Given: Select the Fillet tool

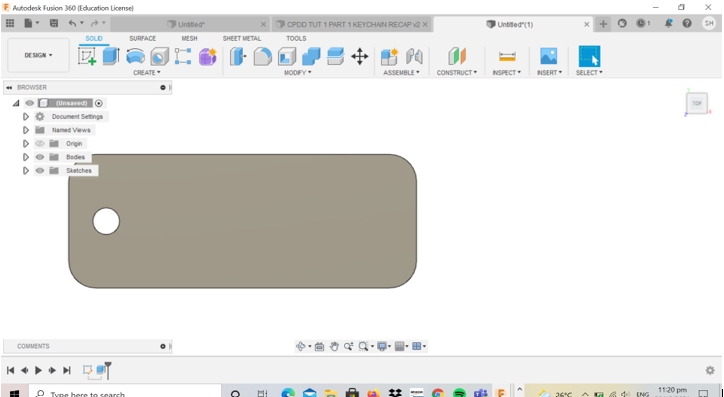Looking at the screenshot, I should 262,56.
